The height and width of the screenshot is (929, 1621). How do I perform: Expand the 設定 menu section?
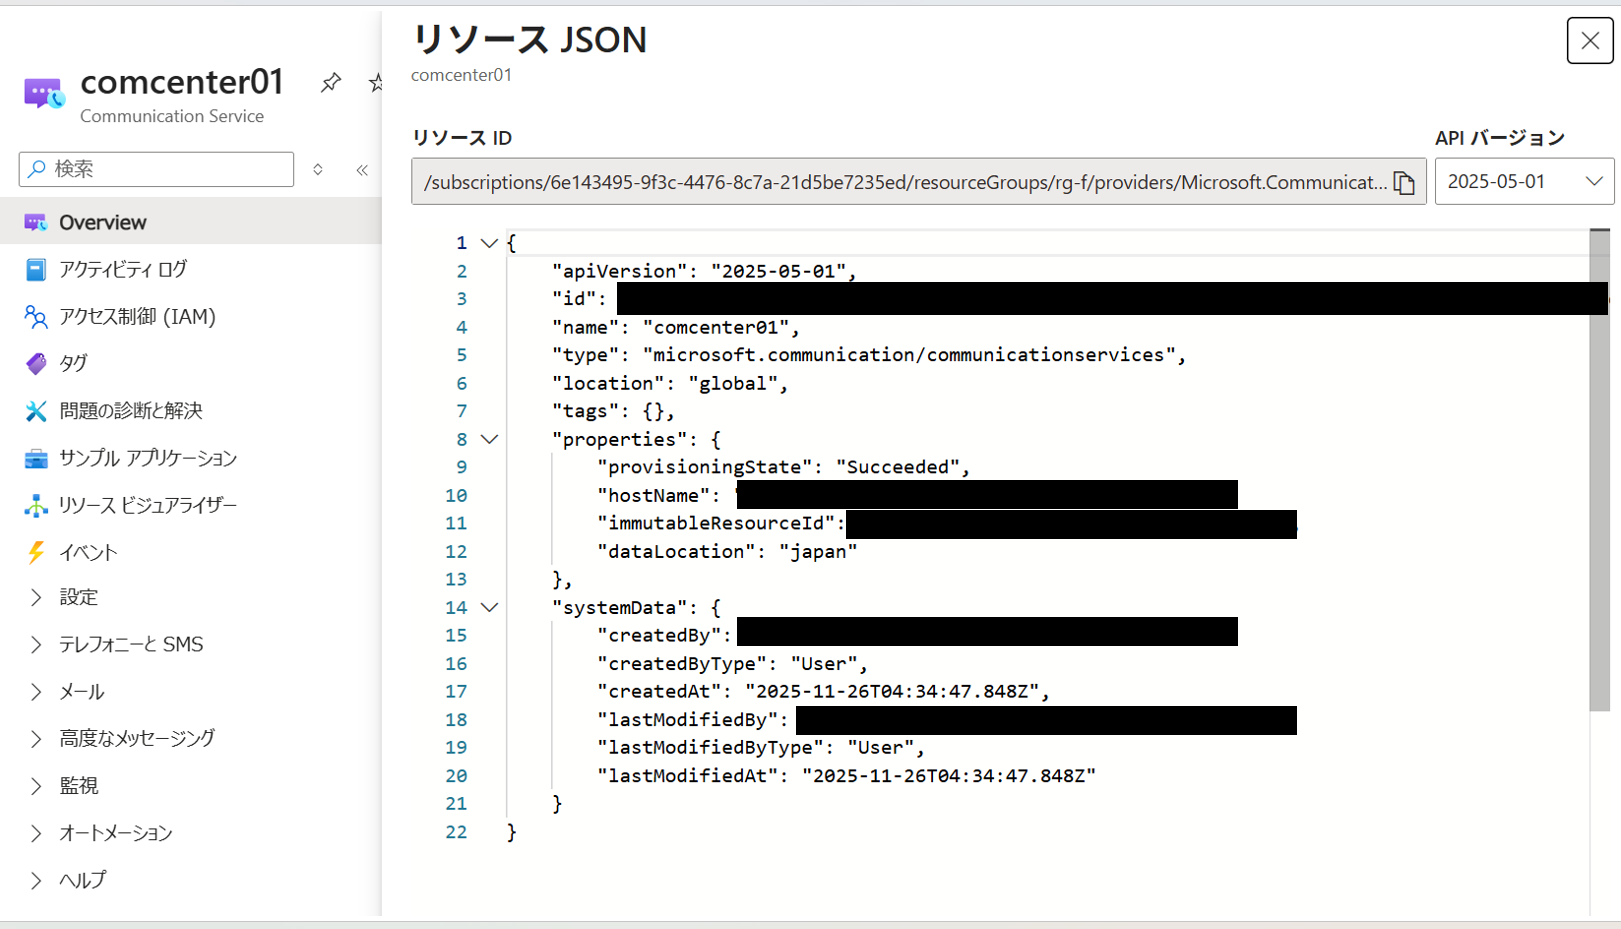click(36, 597)
